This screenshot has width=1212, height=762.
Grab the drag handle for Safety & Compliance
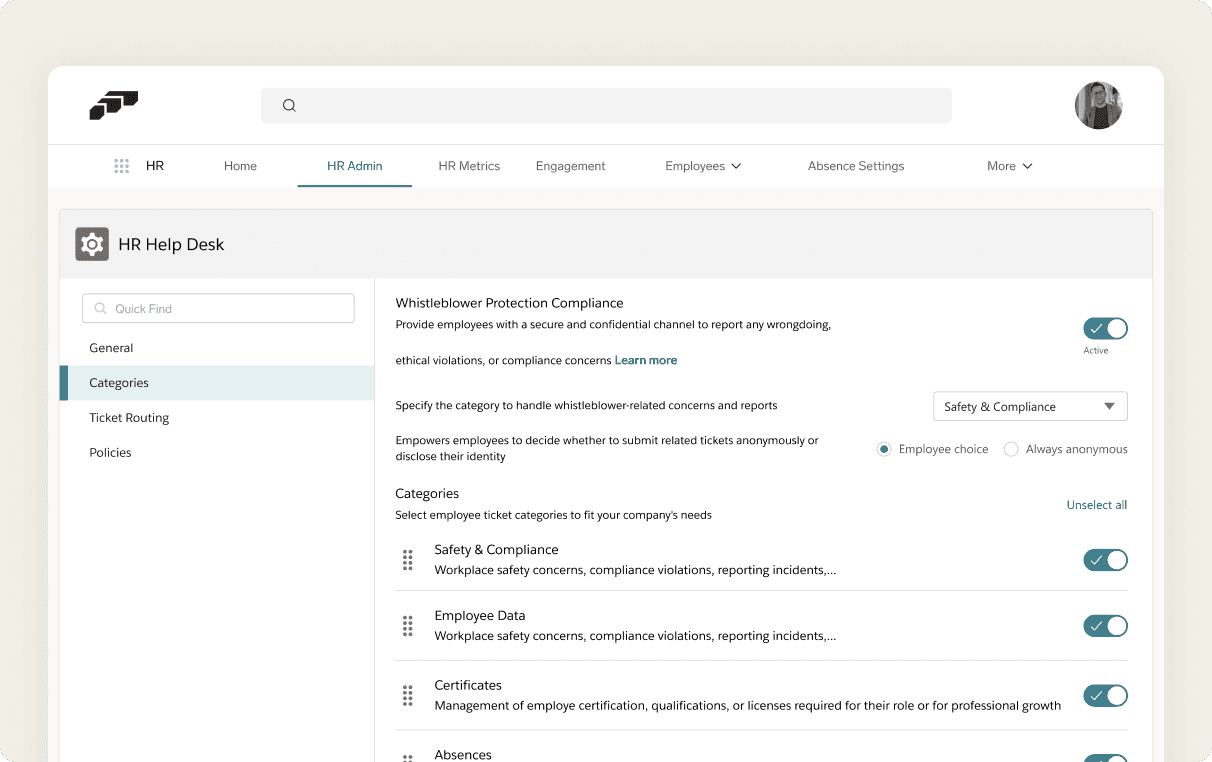tap(408, 560)
